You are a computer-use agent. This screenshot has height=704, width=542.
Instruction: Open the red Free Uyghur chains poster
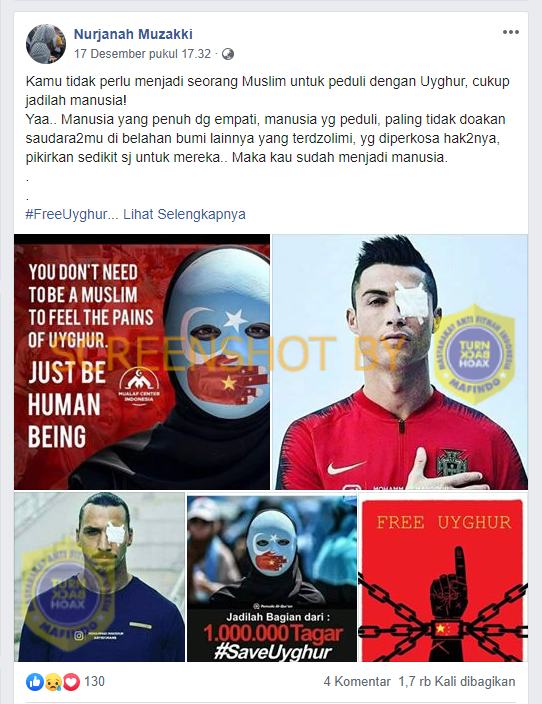[x=443, y=577]
